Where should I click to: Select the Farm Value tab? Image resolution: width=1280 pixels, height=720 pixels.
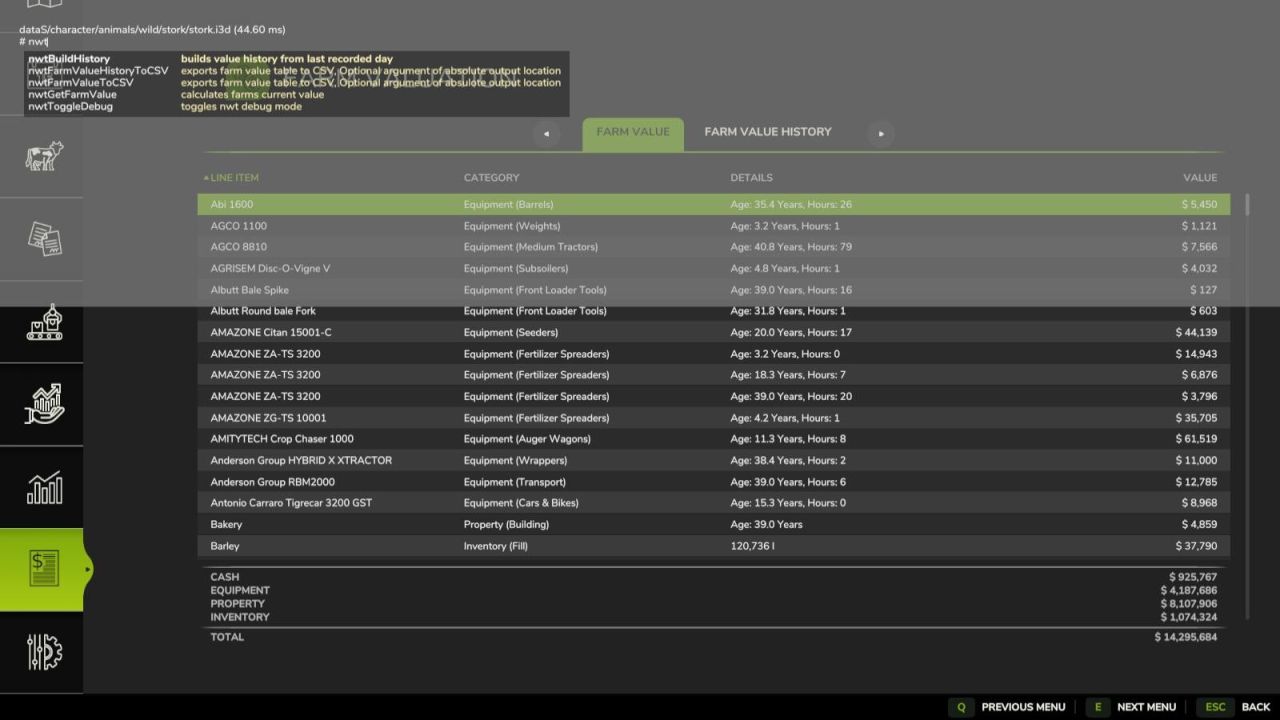click(633, 133)
